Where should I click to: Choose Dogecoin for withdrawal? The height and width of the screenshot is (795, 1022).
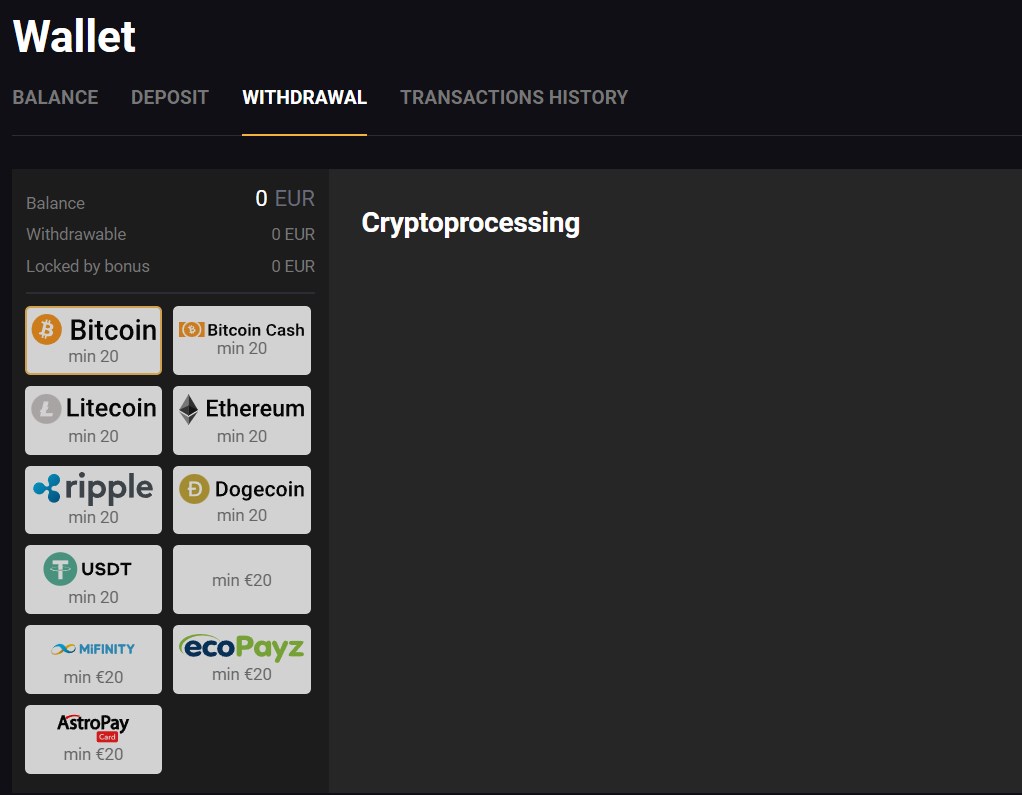(242, 500)
